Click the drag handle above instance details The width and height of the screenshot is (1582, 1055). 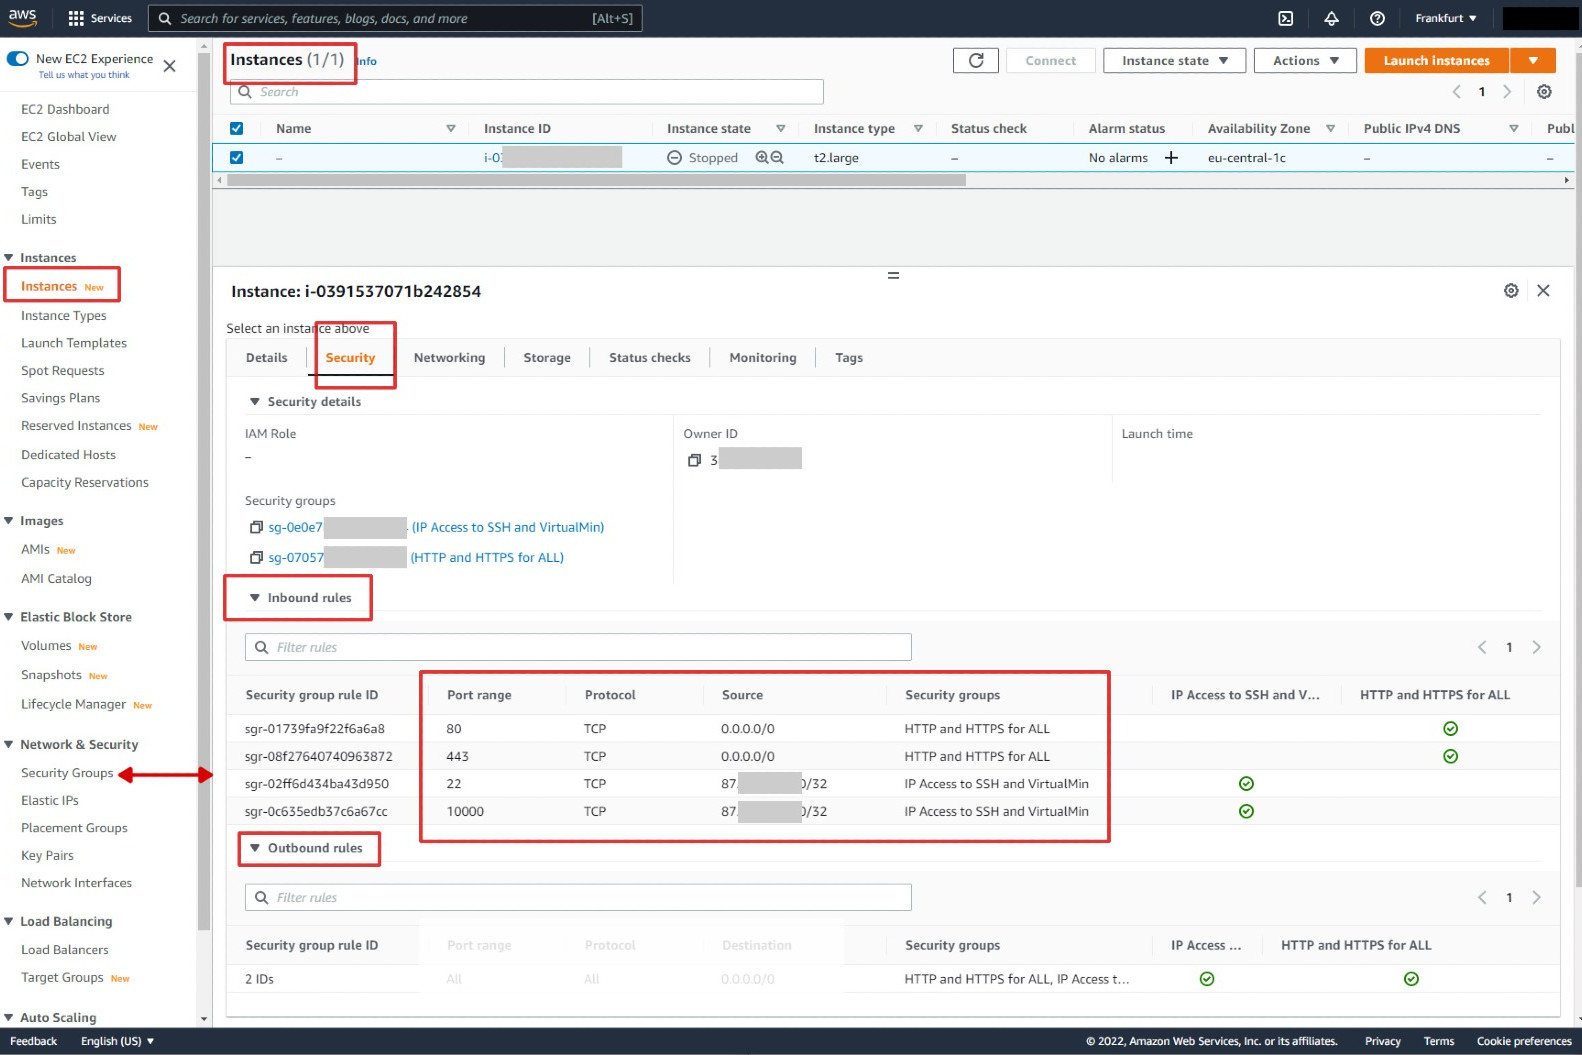click(x=893, y=275)
